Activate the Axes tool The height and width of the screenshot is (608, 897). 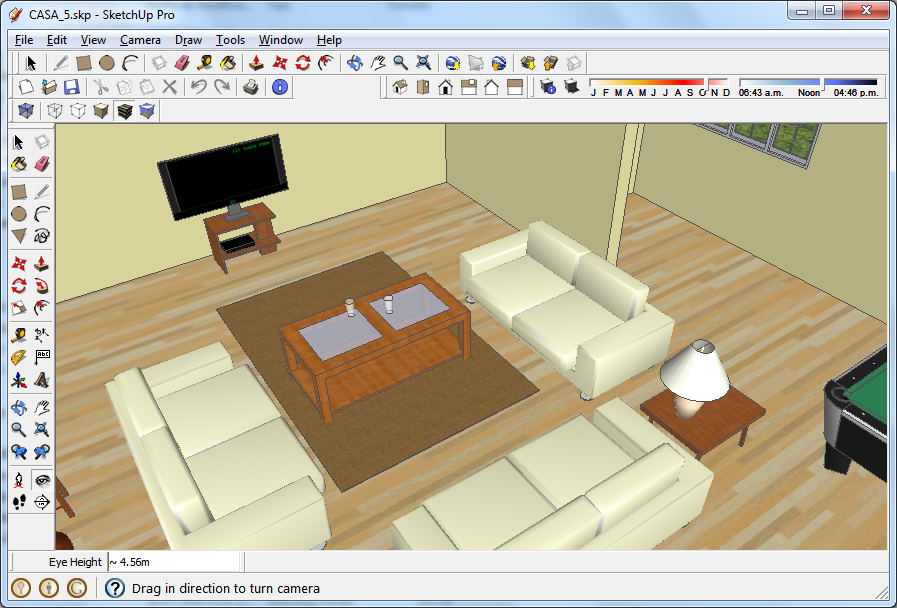point(19,380)
